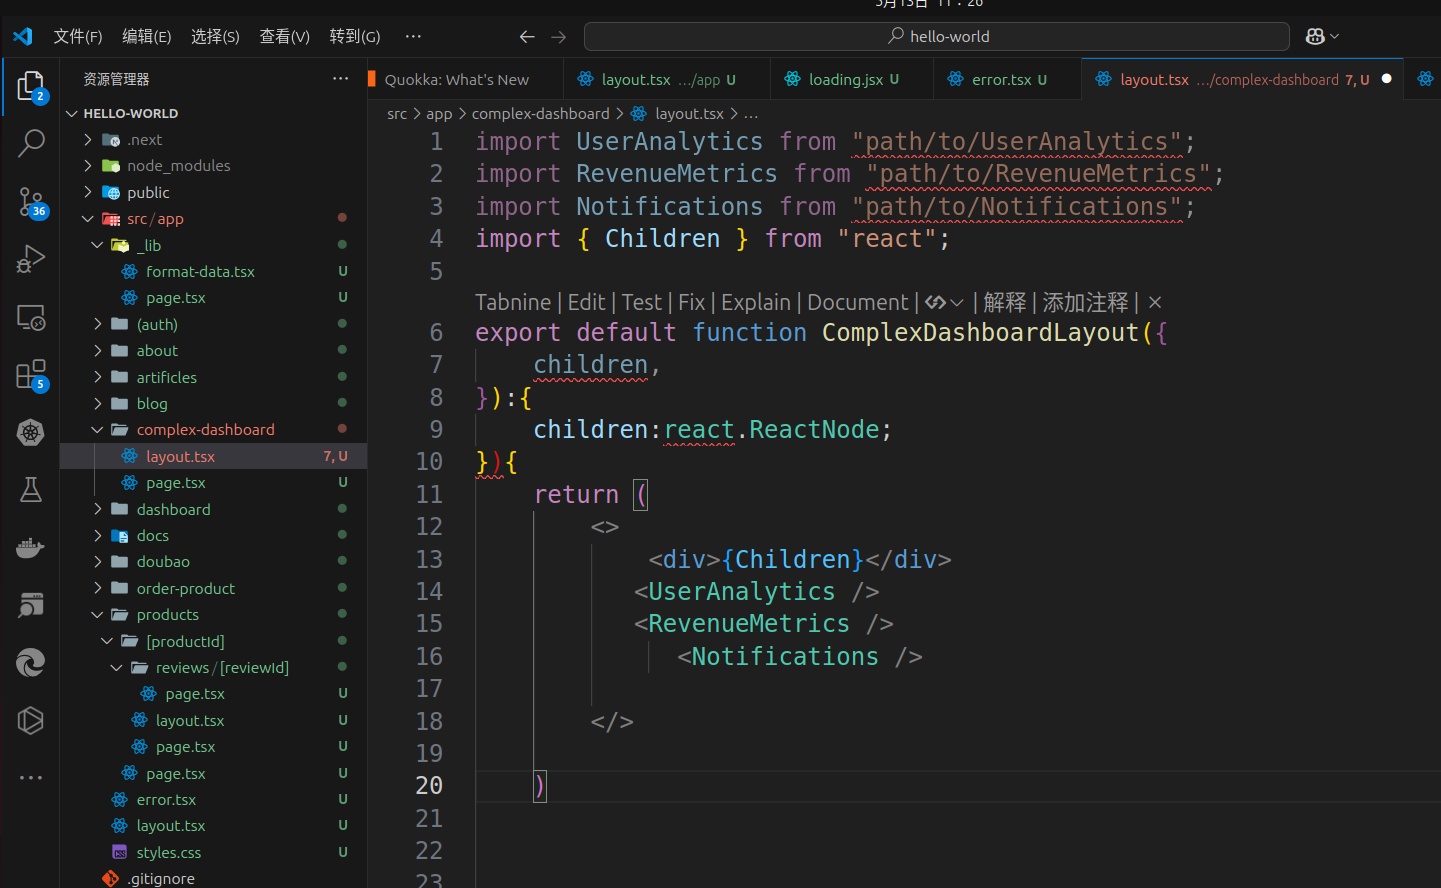Open the 文件(F) menu

pos(77,37)
